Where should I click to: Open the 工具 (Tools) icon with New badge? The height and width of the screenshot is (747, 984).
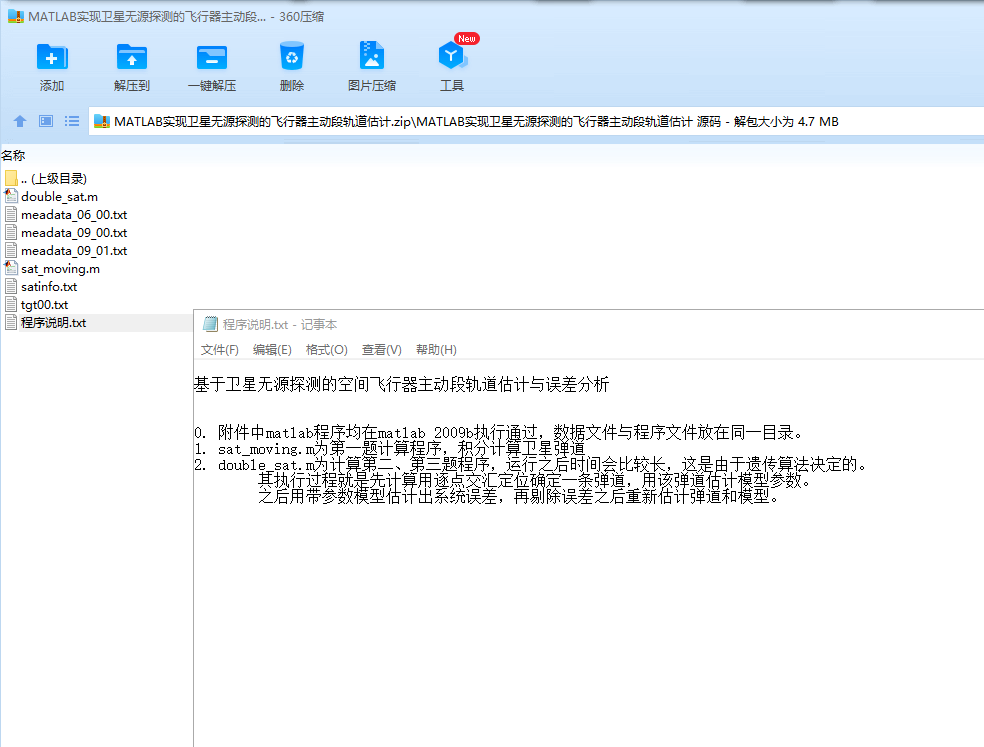tap(452, 55)
